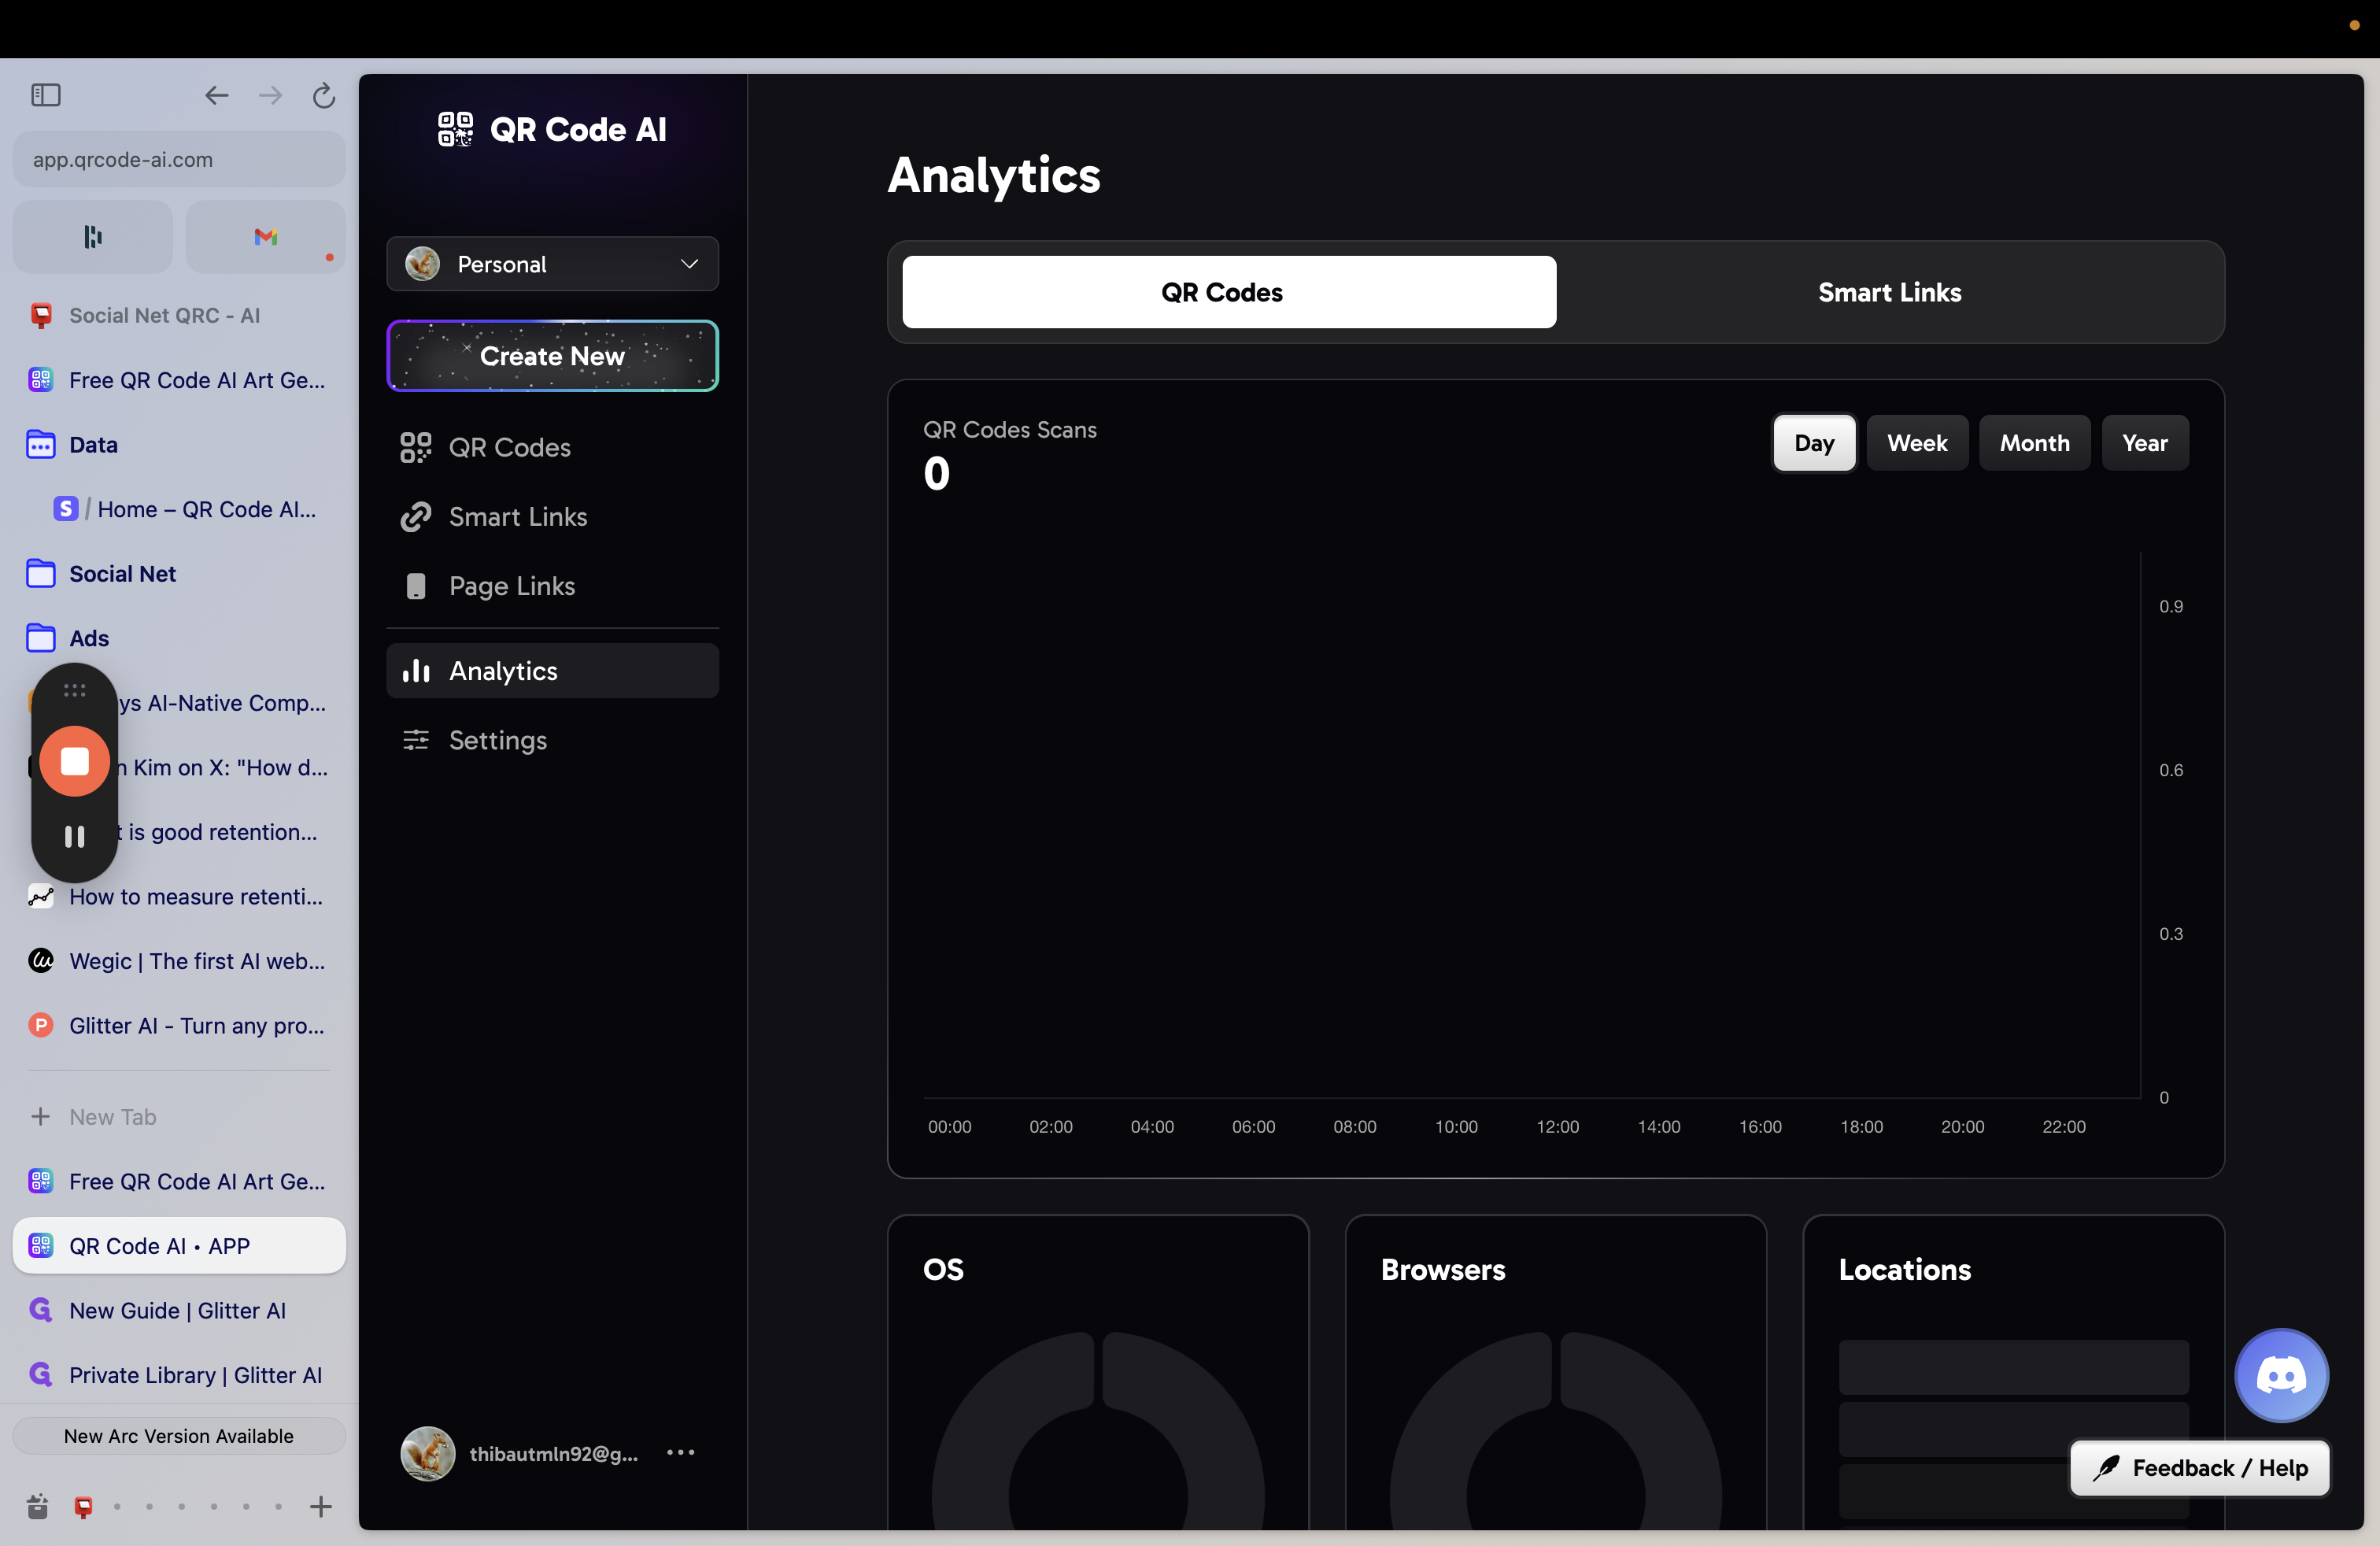Click the Page Links phone icon
The image size is (2380, 1546).
(415, 586)
